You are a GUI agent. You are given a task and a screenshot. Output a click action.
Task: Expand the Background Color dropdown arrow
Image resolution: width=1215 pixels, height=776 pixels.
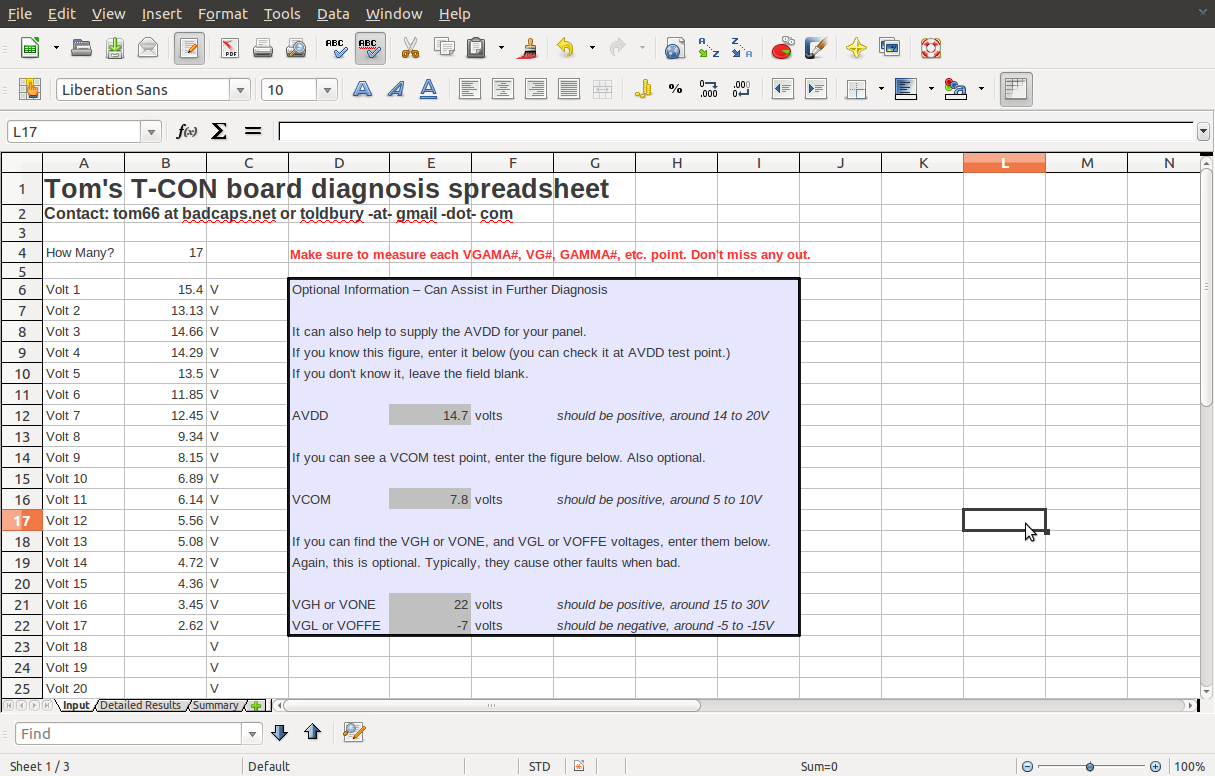[x=931, y=89]
